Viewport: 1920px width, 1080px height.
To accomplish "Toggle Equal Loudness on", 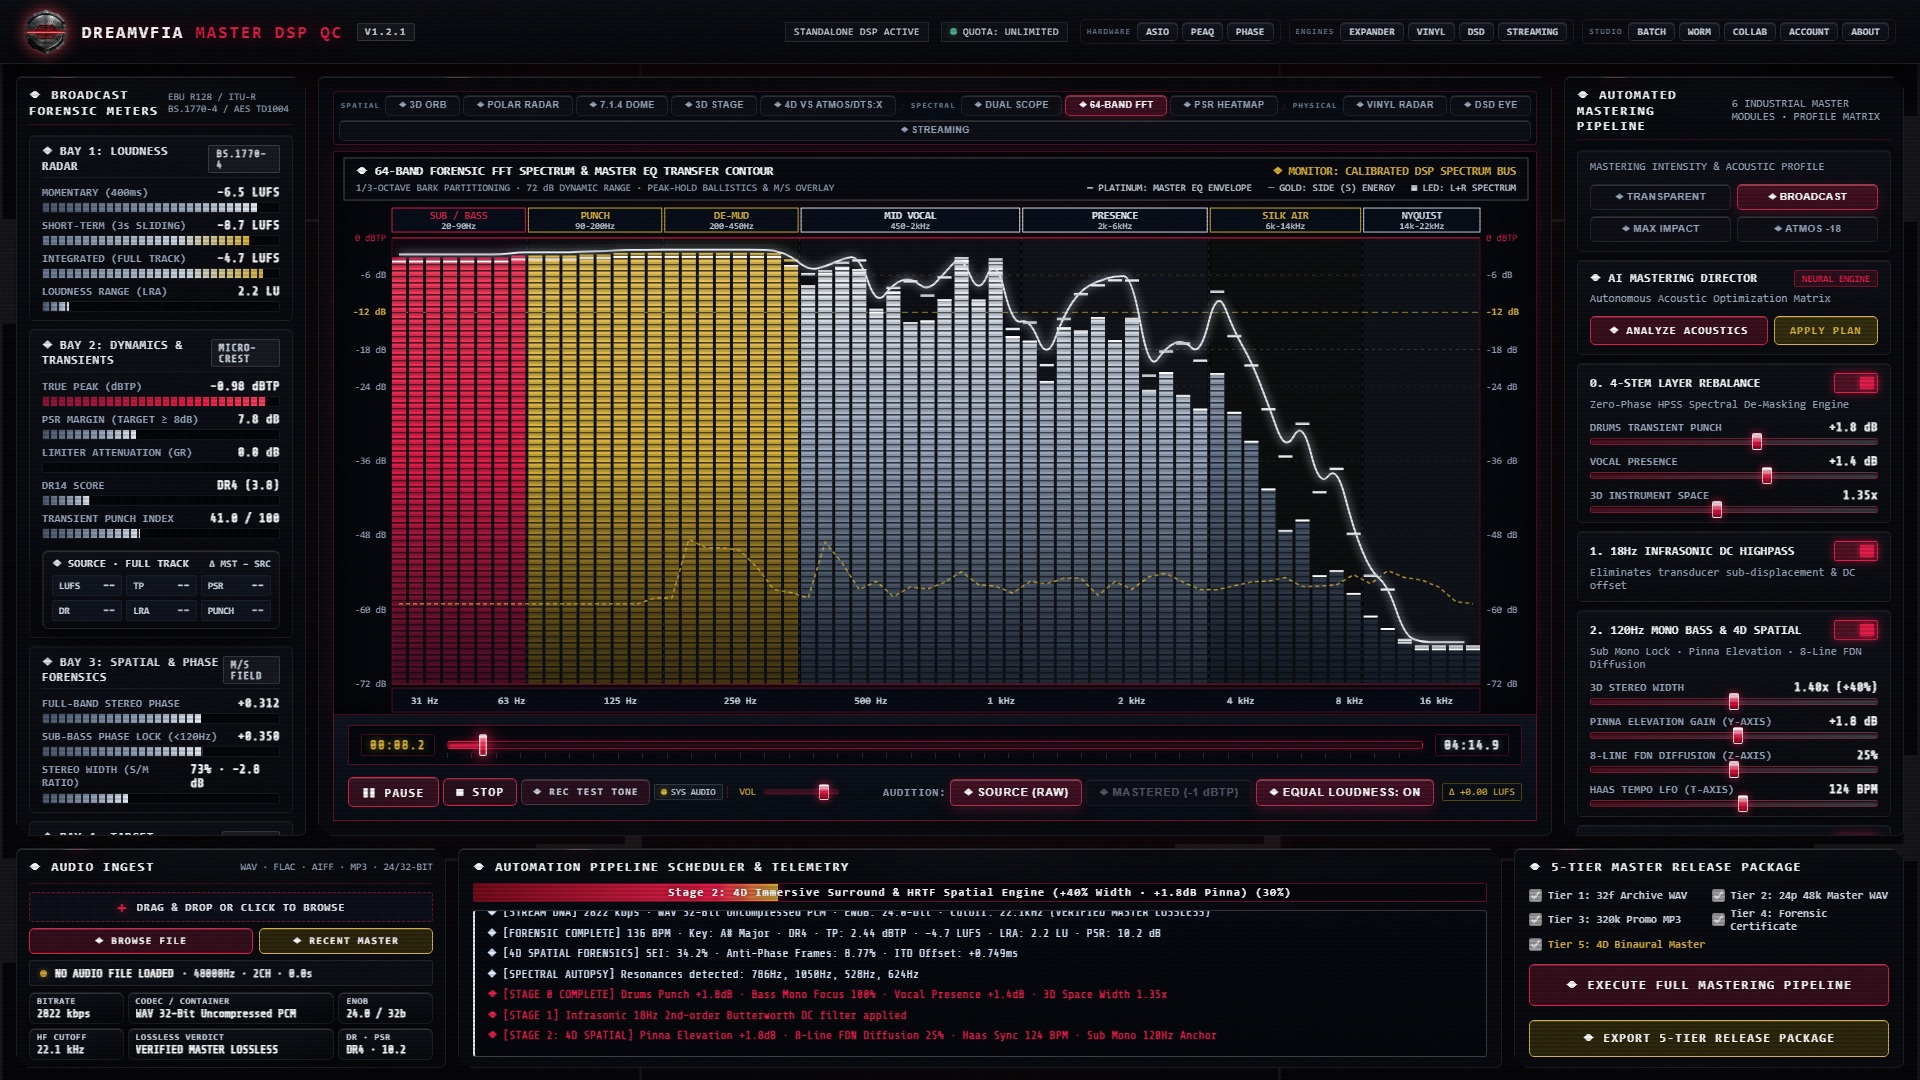I will tap(1345, 792).
